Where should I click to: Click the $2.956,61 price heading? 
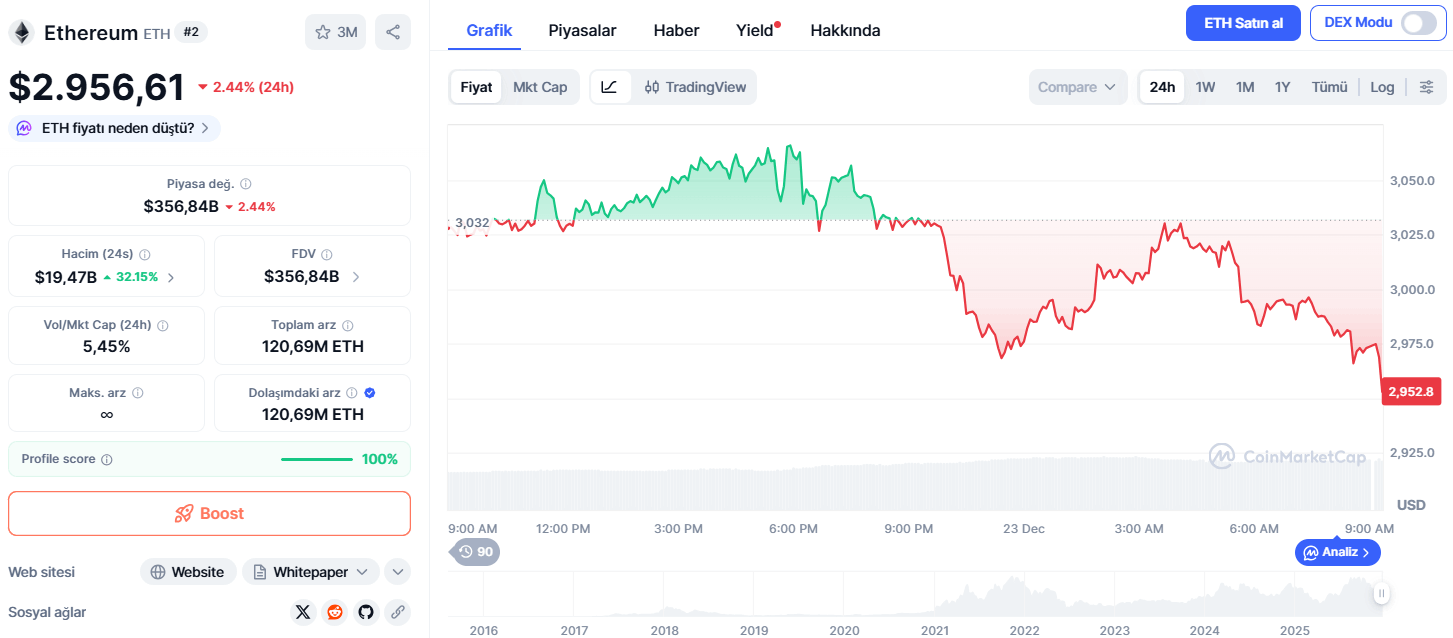97,87
